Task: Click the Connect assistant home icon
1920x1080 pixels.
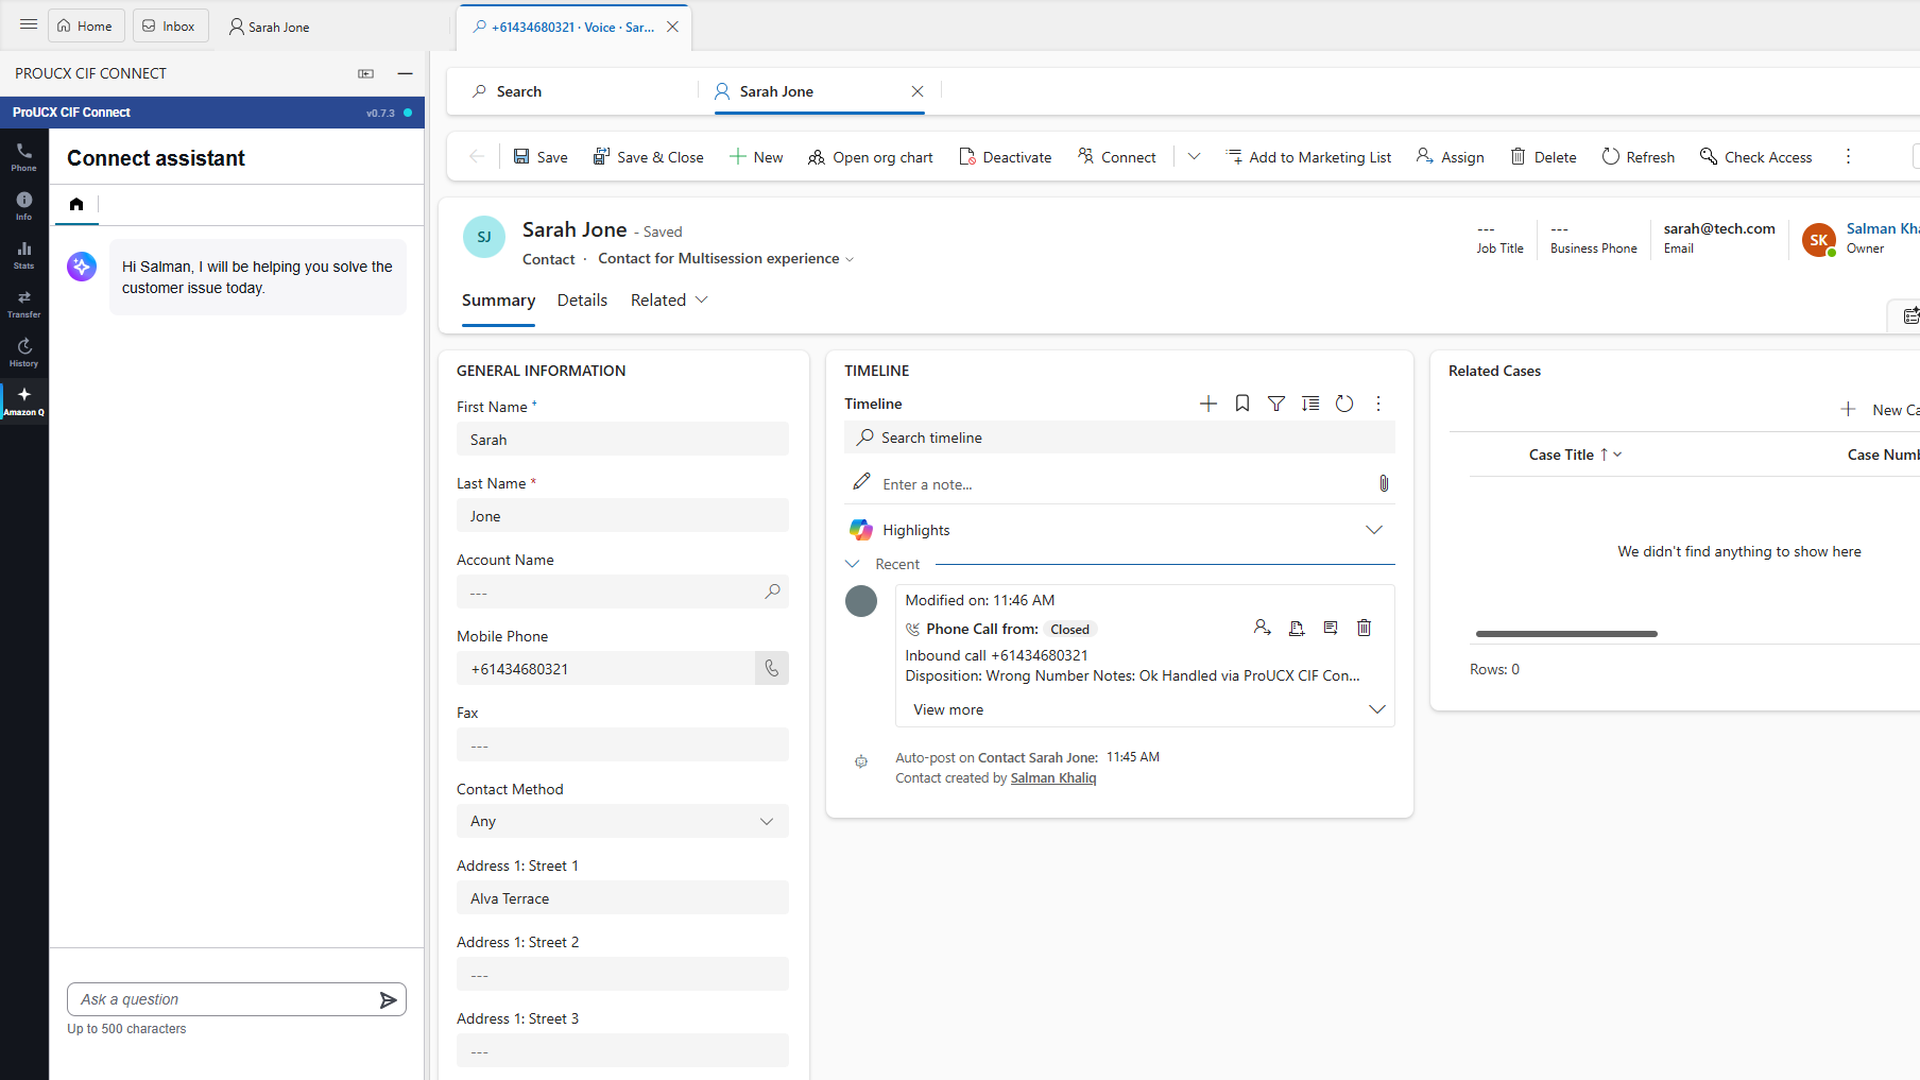Action: click(76, 204)
